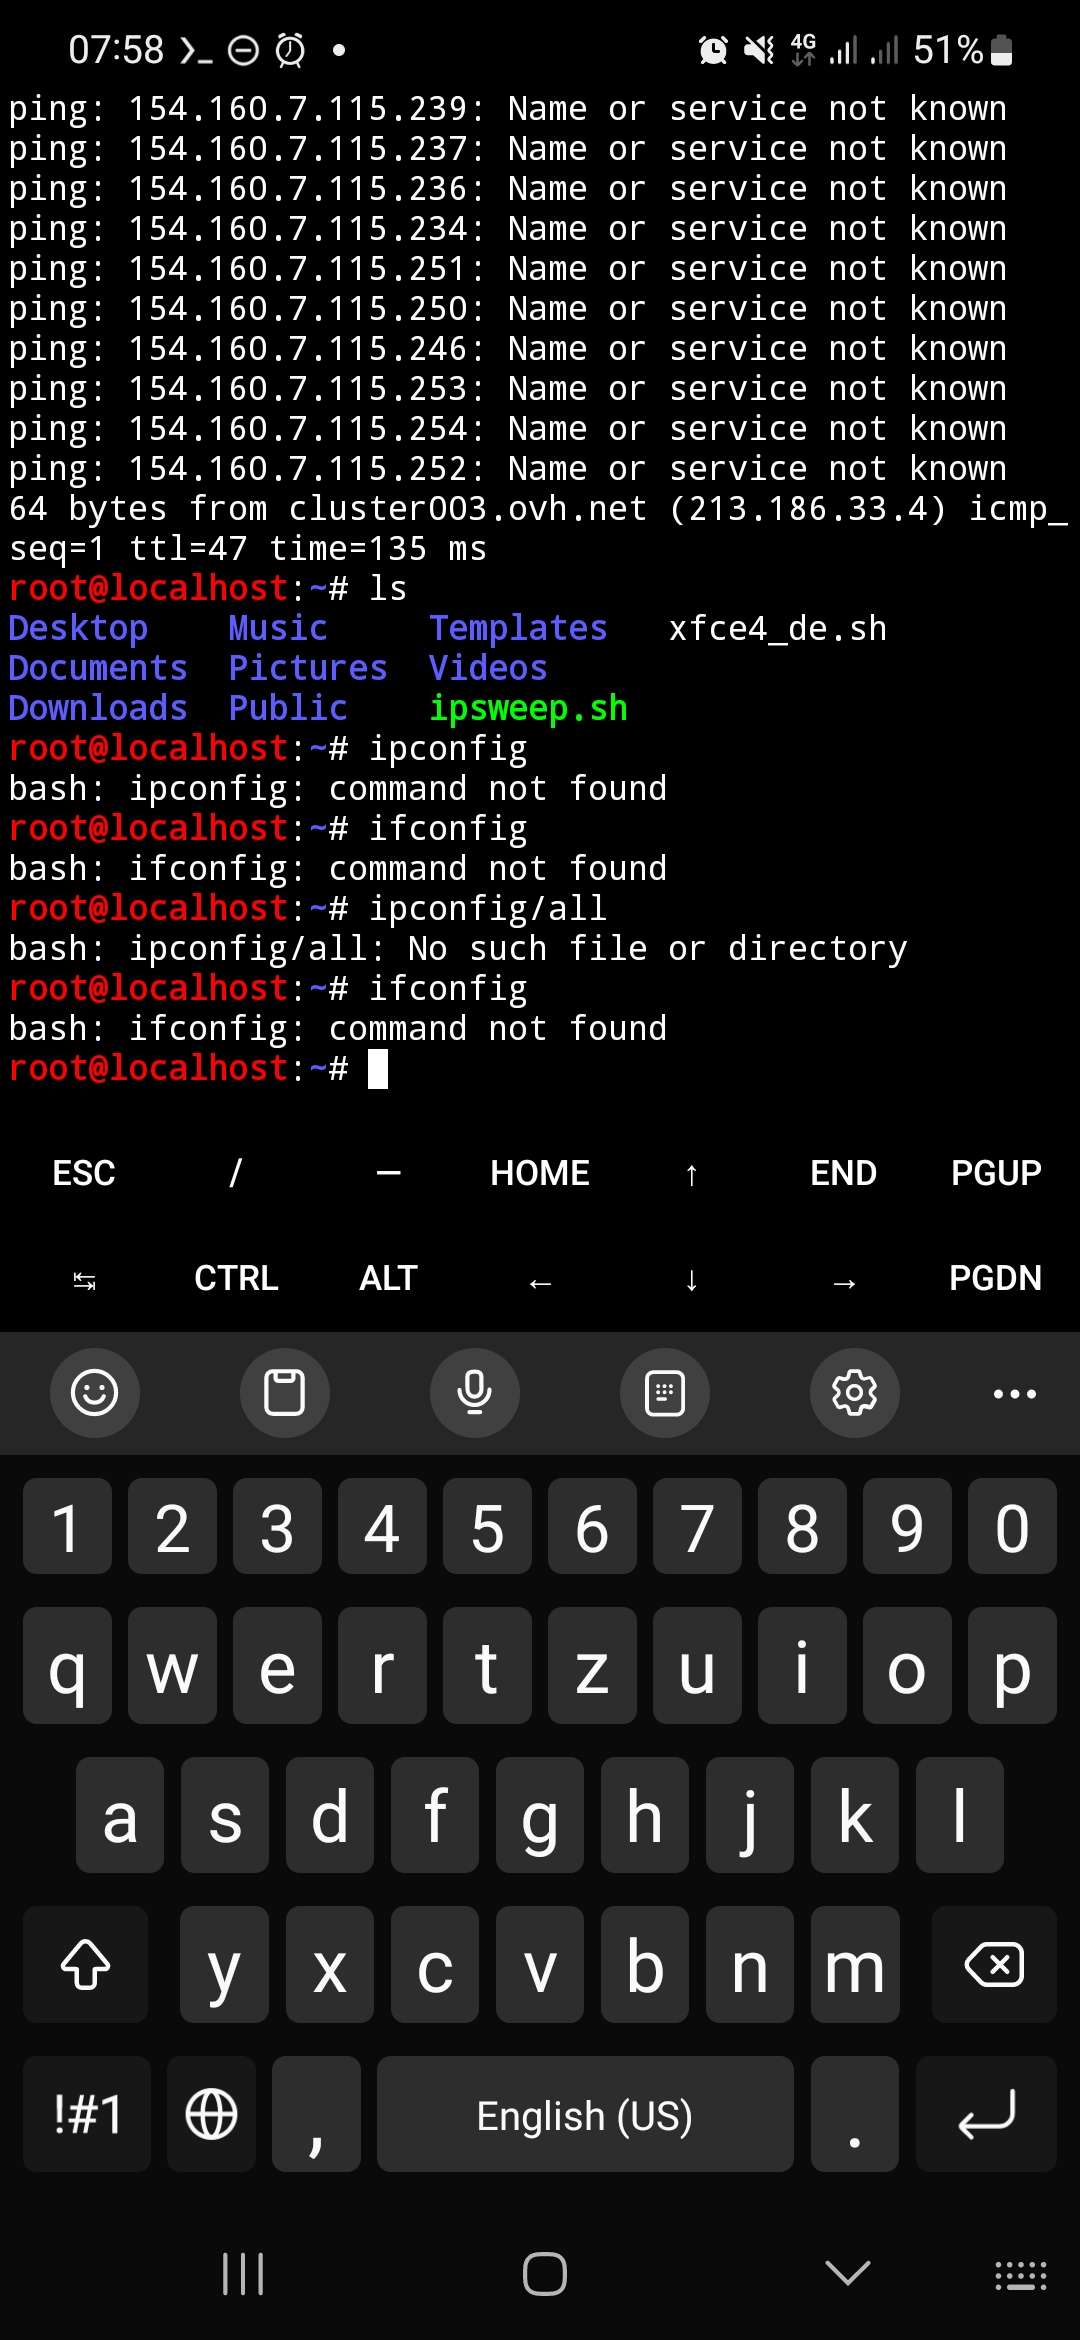Collapse keyboard with the down chevron
Screen dimensions: 1080x2340
click(x=848, y=2273)
